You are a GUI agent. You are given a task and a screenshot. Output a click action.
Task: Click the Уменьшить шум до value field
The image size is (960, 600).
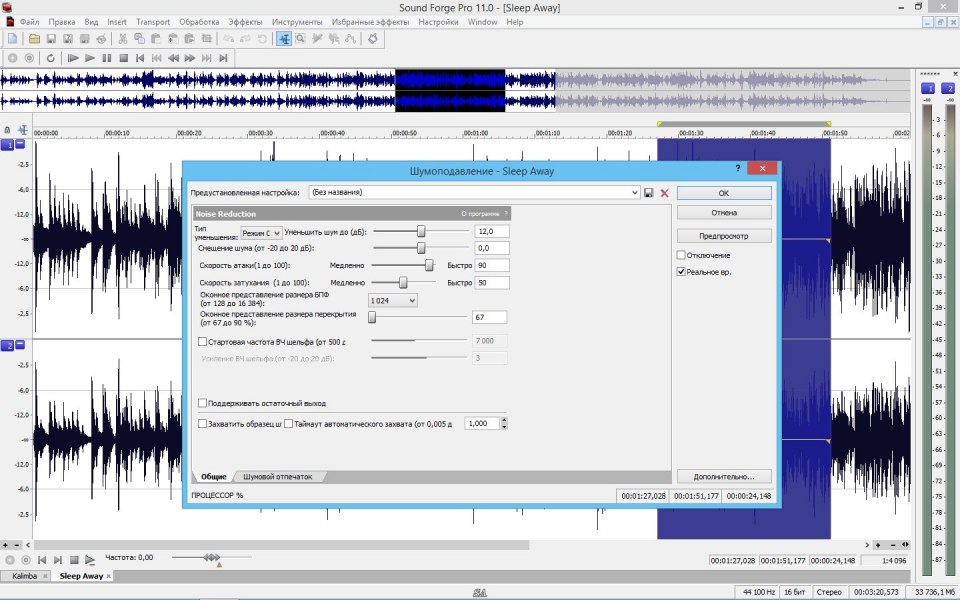(x=491, y=230)
